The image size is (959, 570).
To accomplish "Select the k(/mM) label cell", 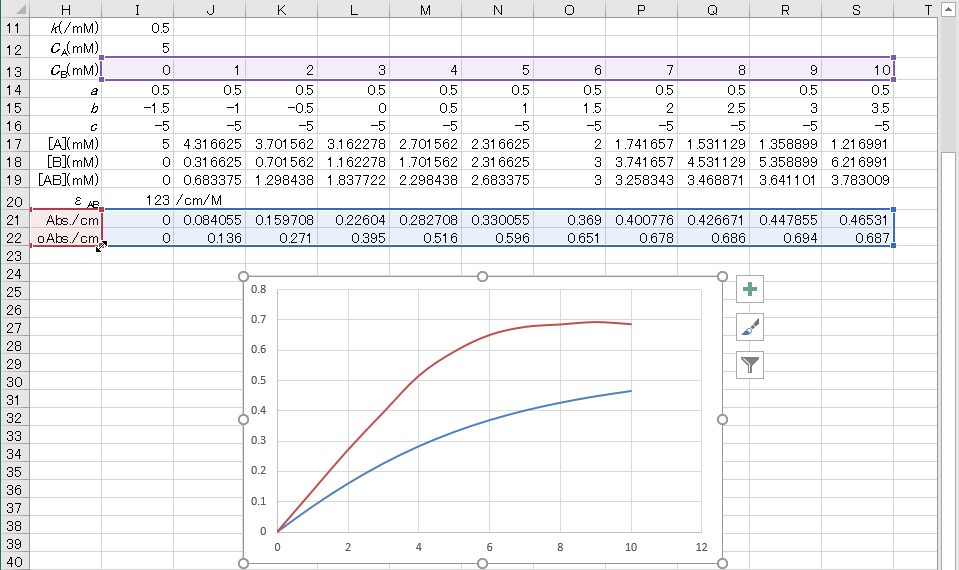I will click(66, 27).
